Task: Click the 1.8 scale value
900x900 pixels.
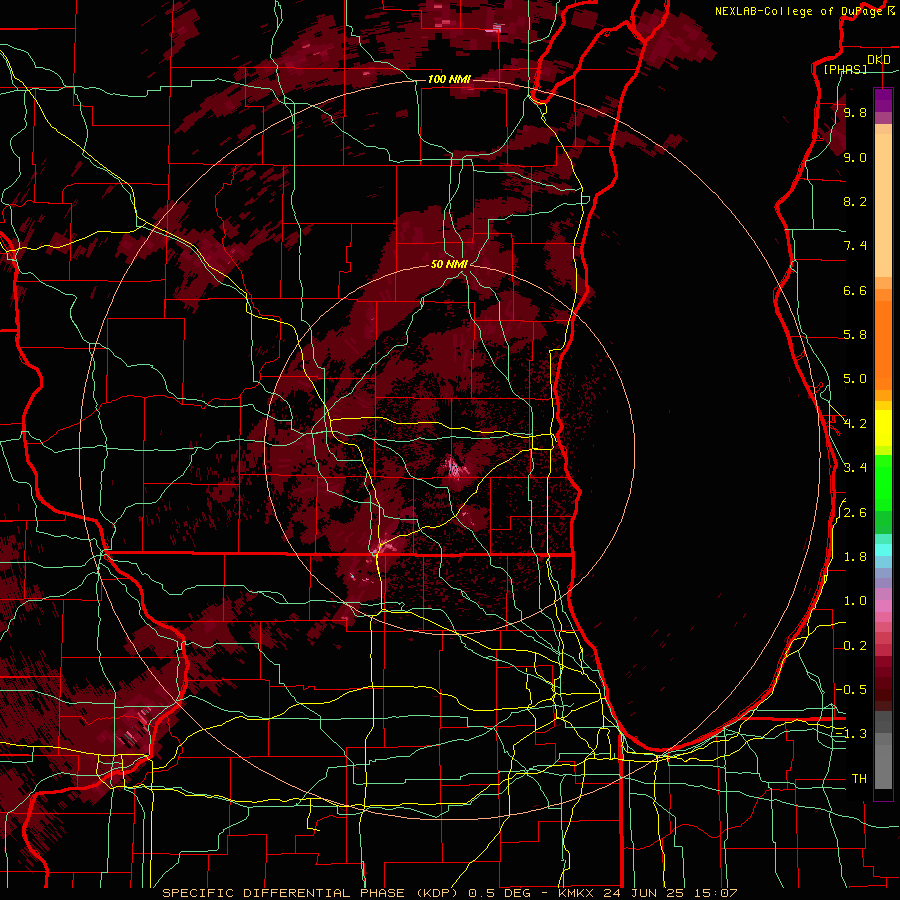Action: click(855, 557)
